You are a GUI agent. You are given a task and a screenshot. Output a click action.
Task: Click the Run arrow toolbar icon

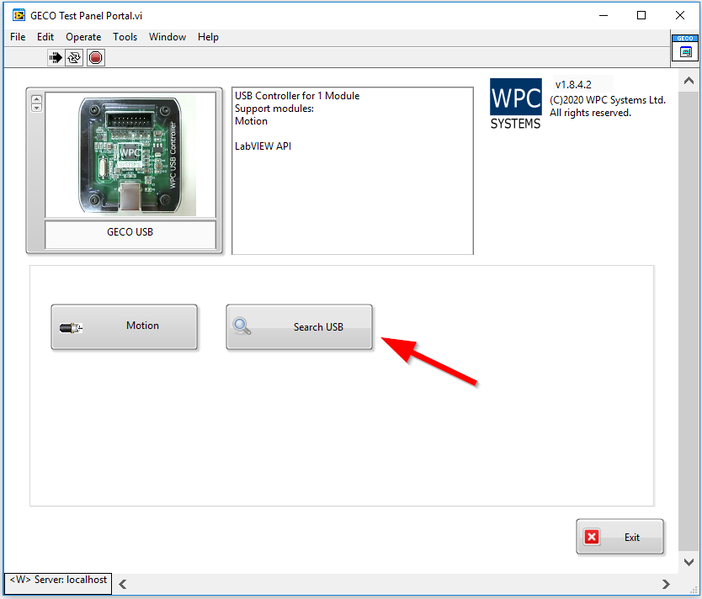pos(56,58)
